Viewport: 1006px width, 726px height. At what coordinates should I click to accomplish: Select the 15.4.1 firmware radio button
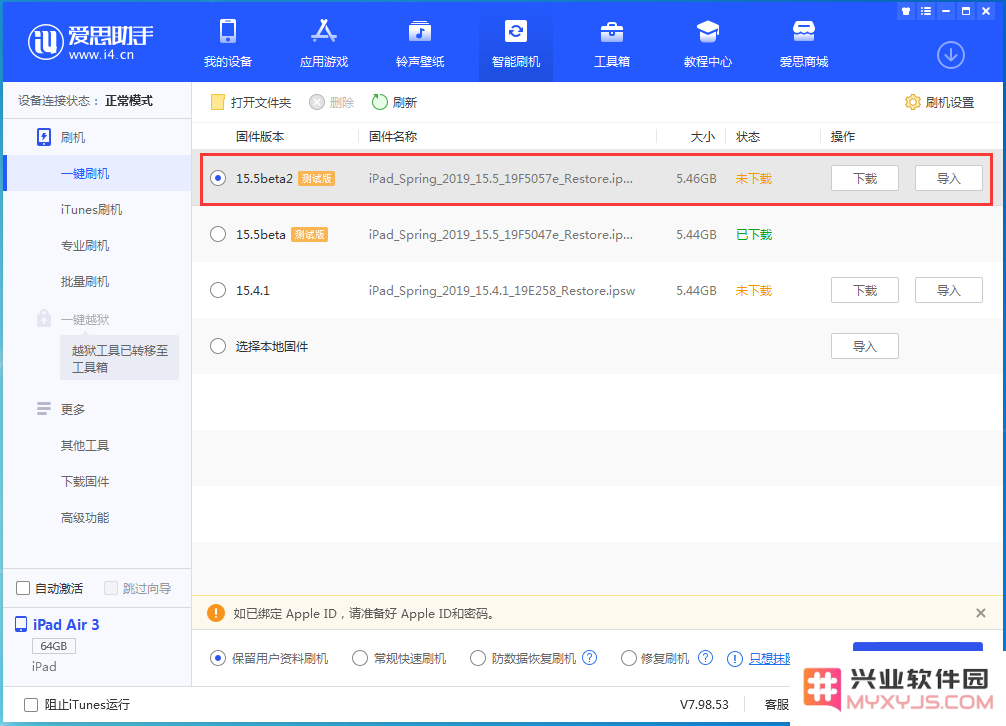[218, 290]
